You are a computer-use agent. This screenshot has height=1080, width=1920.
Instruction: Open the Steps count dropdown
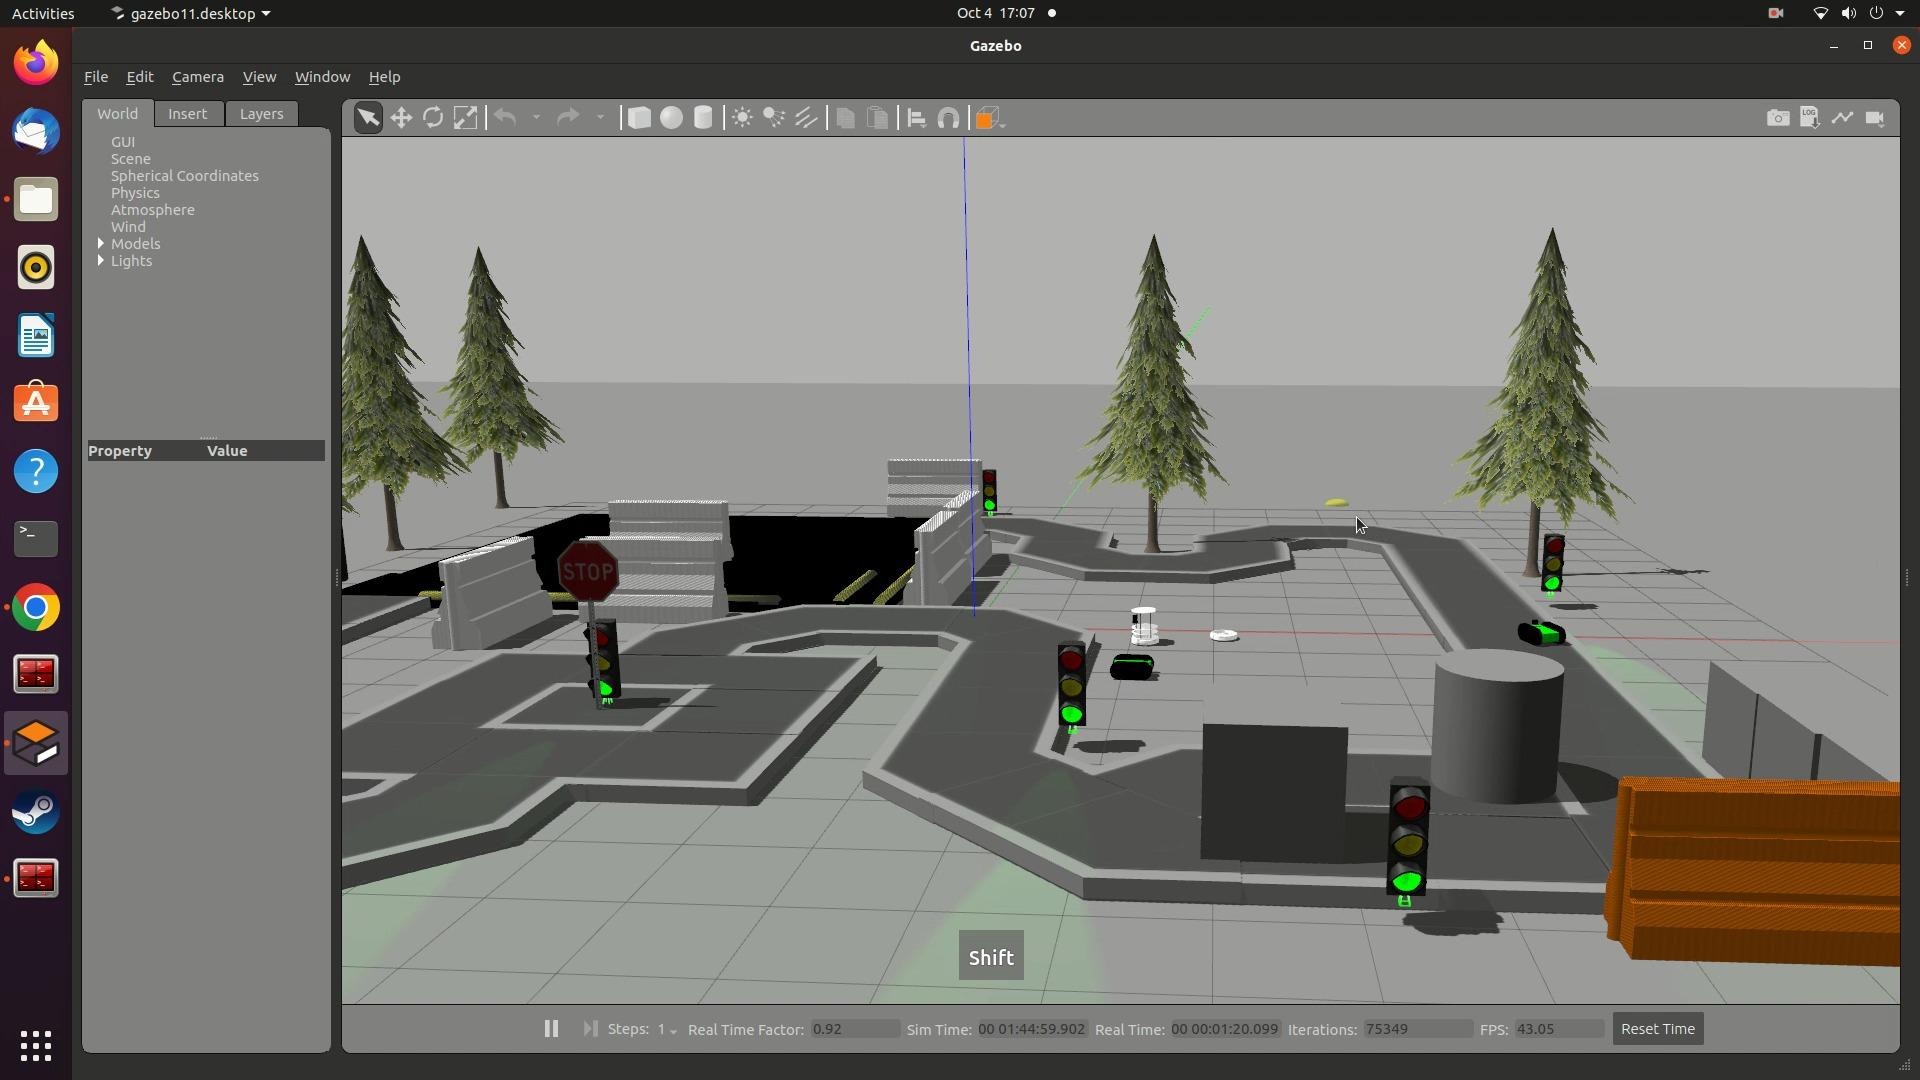[666, 1029]
